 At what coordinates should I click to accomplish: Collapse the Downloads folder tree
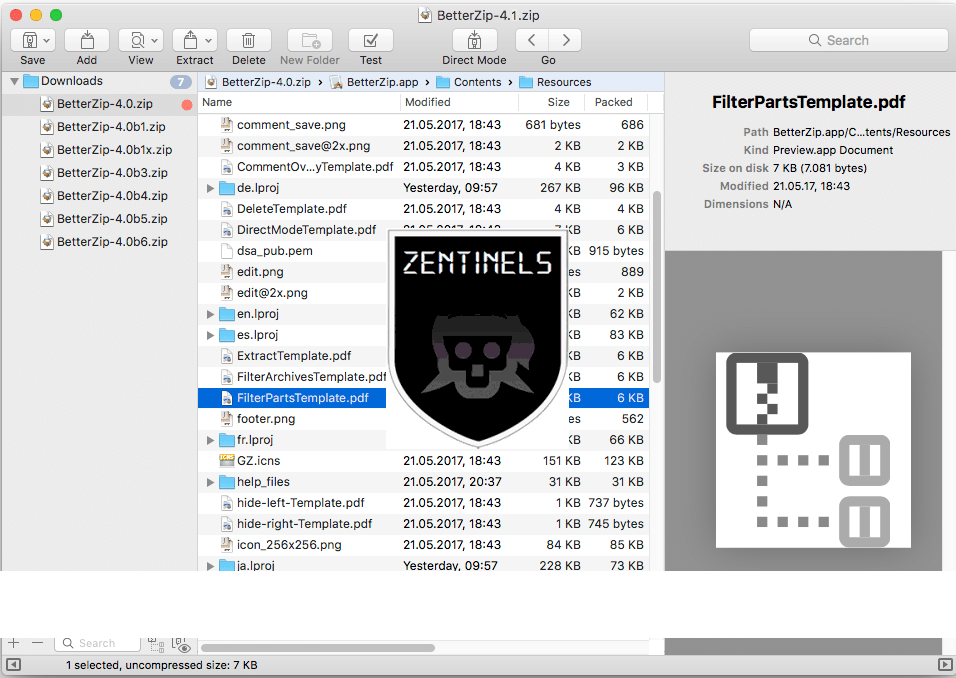[14, 81]
